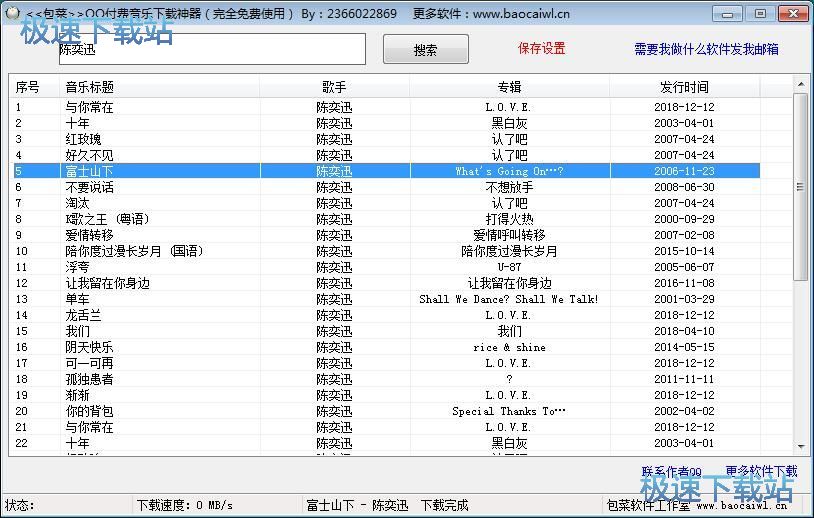
Task: Select the song 可一可再
Action: pyautogui.click(x=89, y=363)
